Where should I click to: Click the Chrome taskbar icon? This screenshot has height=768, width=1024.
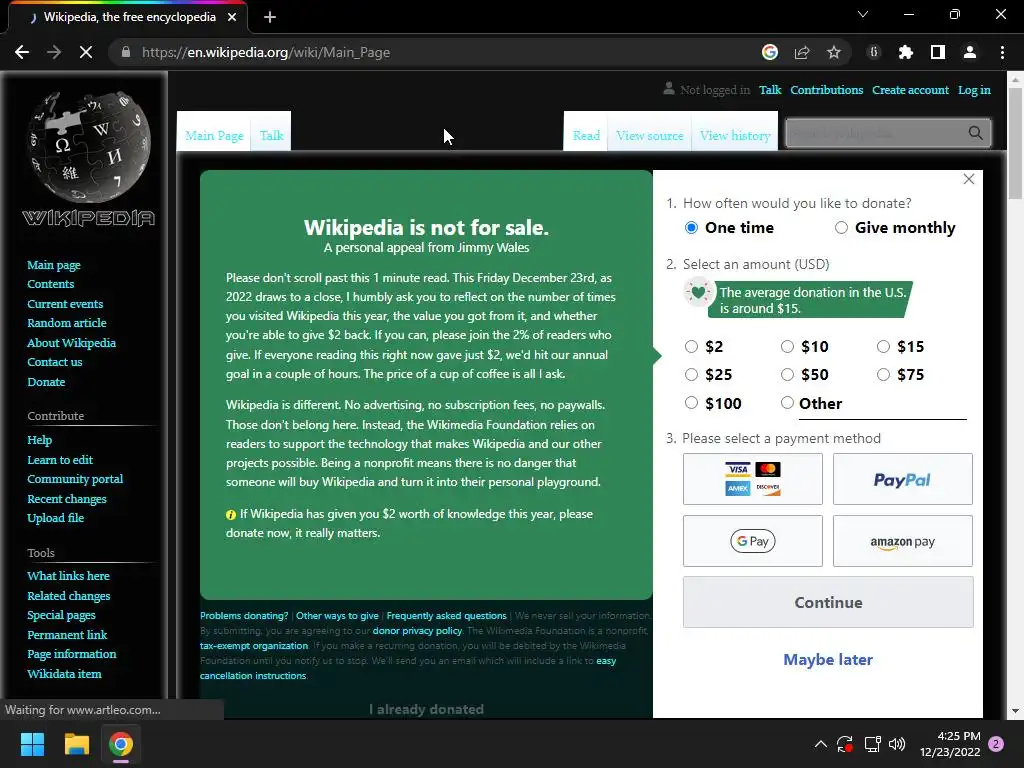(121, 744)
